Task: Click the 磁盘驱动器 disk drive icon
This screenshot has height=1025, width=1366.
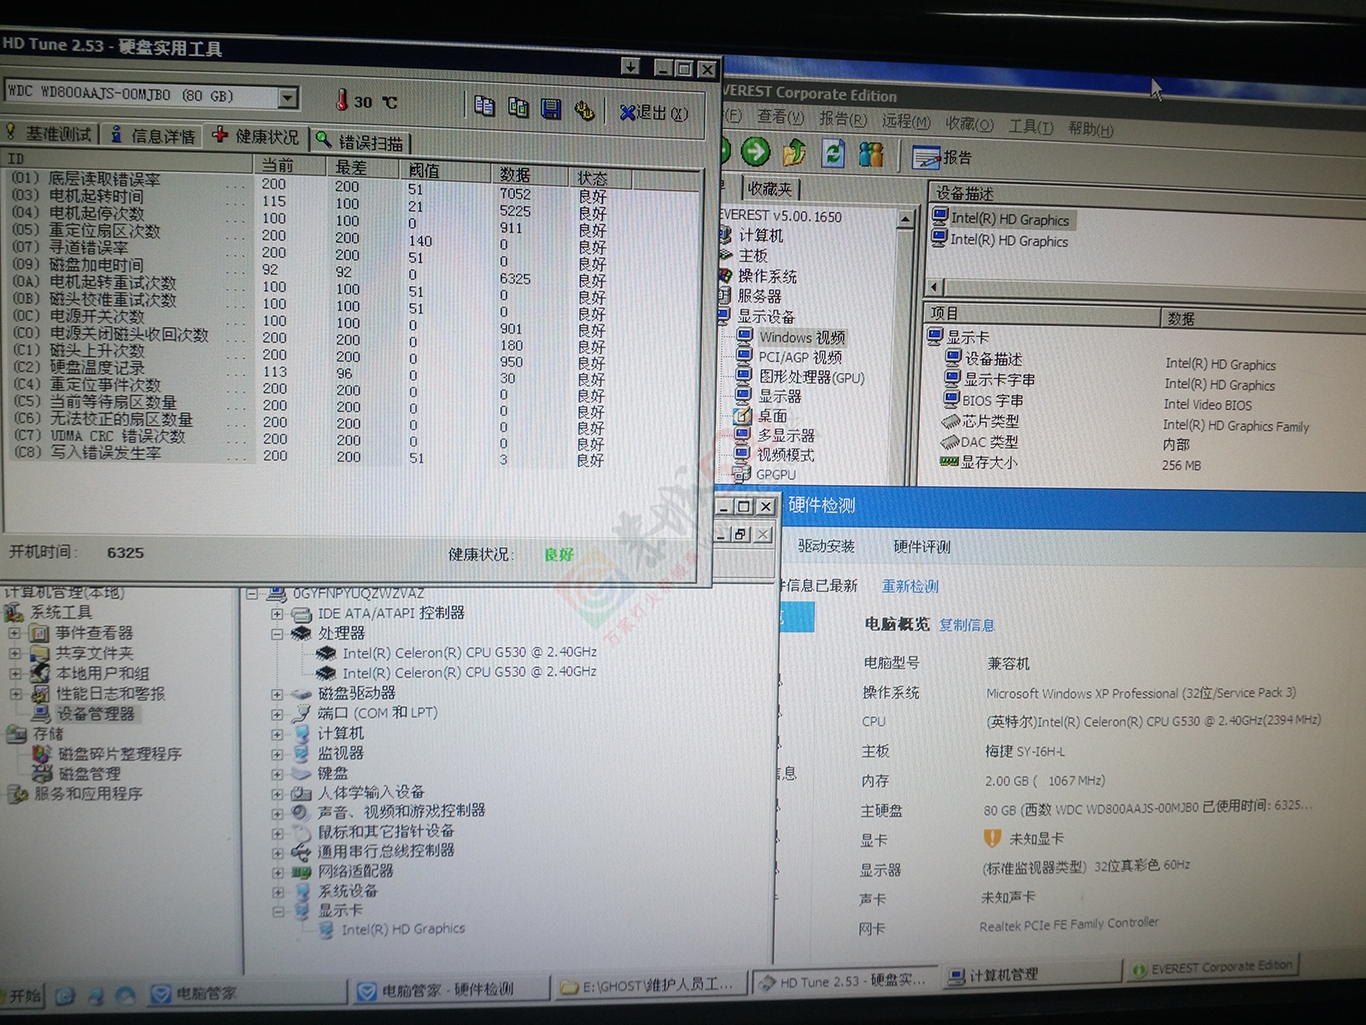Action: (301, 693)
